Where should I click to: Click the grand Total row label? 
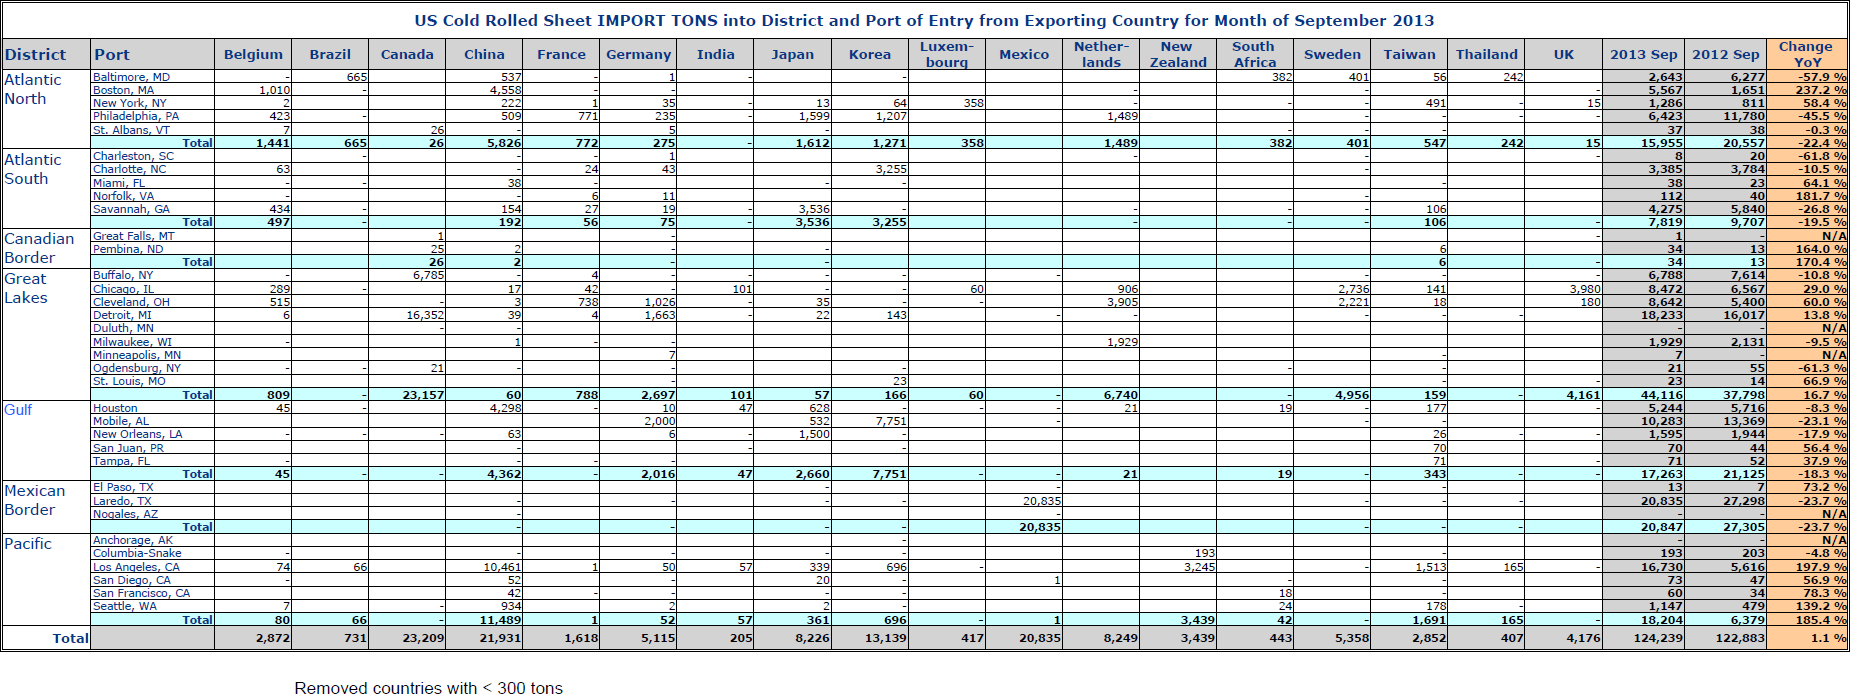[70, 638]
